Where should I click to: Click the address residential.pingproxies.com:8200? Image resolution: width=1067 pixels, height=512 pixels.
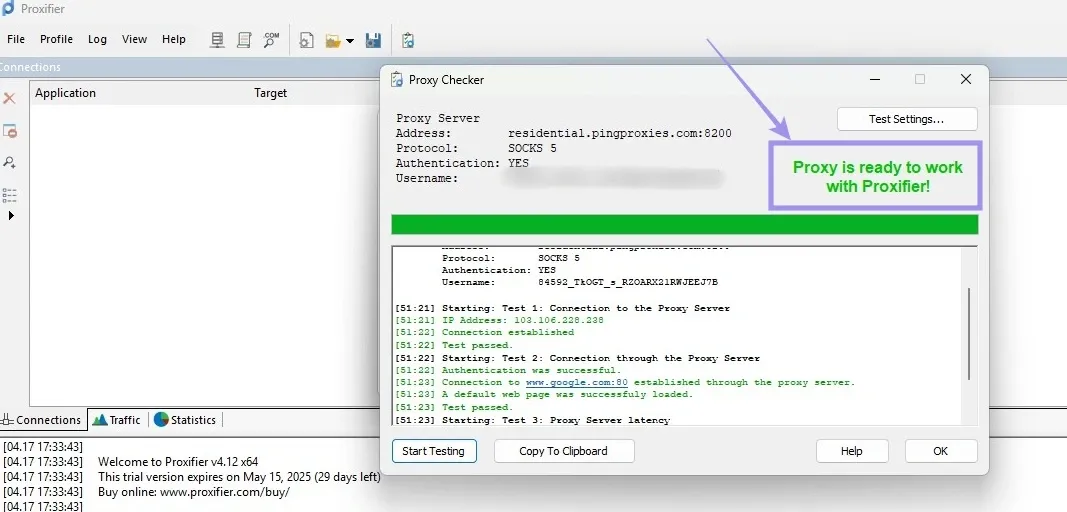pos(619,133)
